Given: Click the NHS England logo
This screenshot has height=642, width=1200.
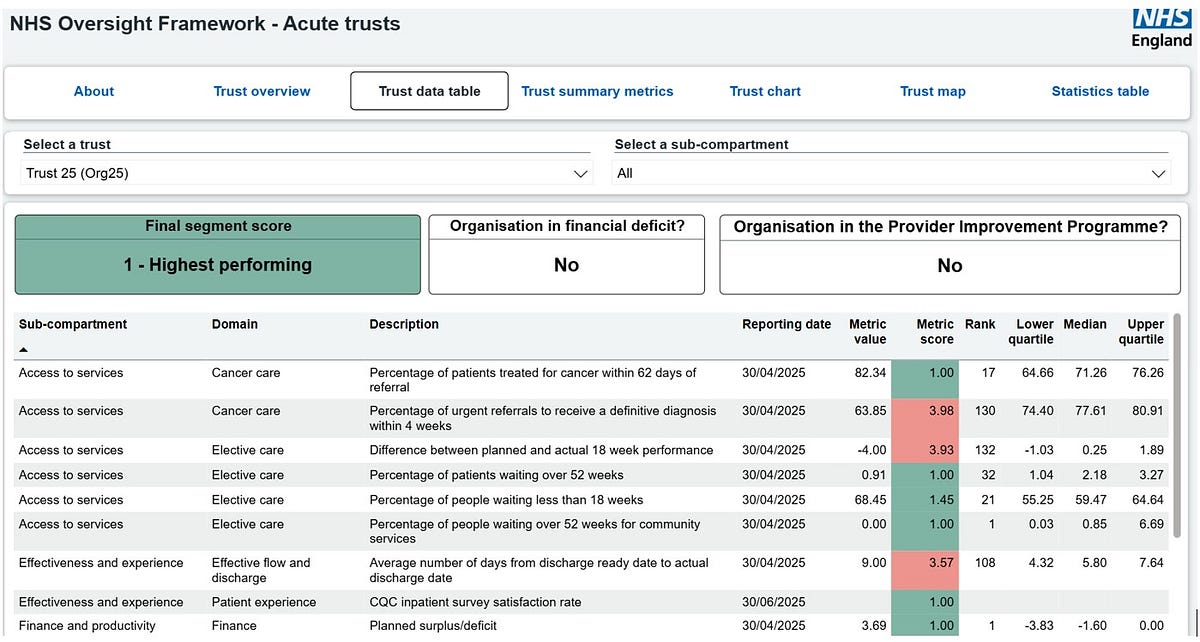Looking at the screenshot, I should point(1161,28).
